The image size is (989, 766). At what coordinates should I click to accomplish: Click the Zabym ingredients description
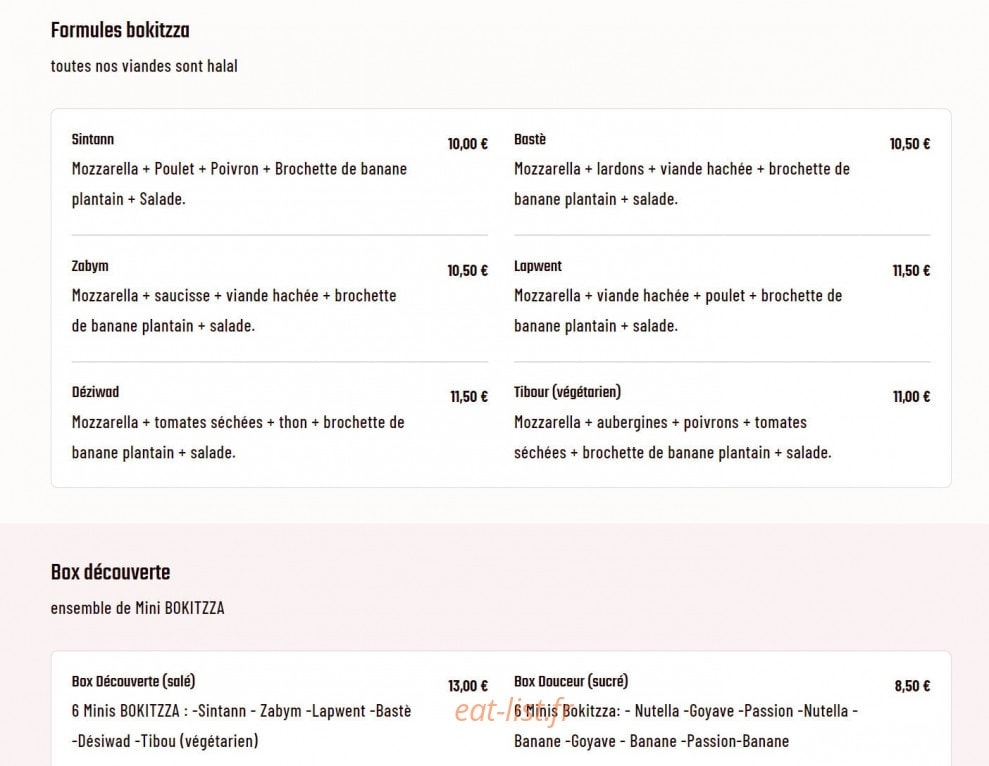point(234,311)
